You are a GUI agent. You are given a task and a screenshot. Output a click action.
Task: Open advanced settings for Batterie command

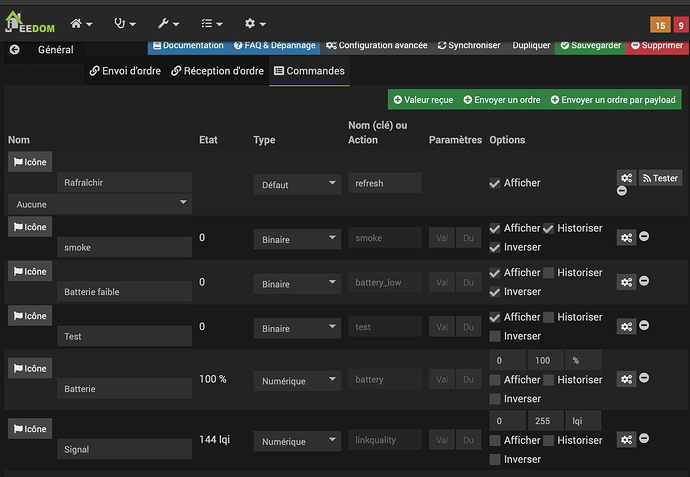626,379
